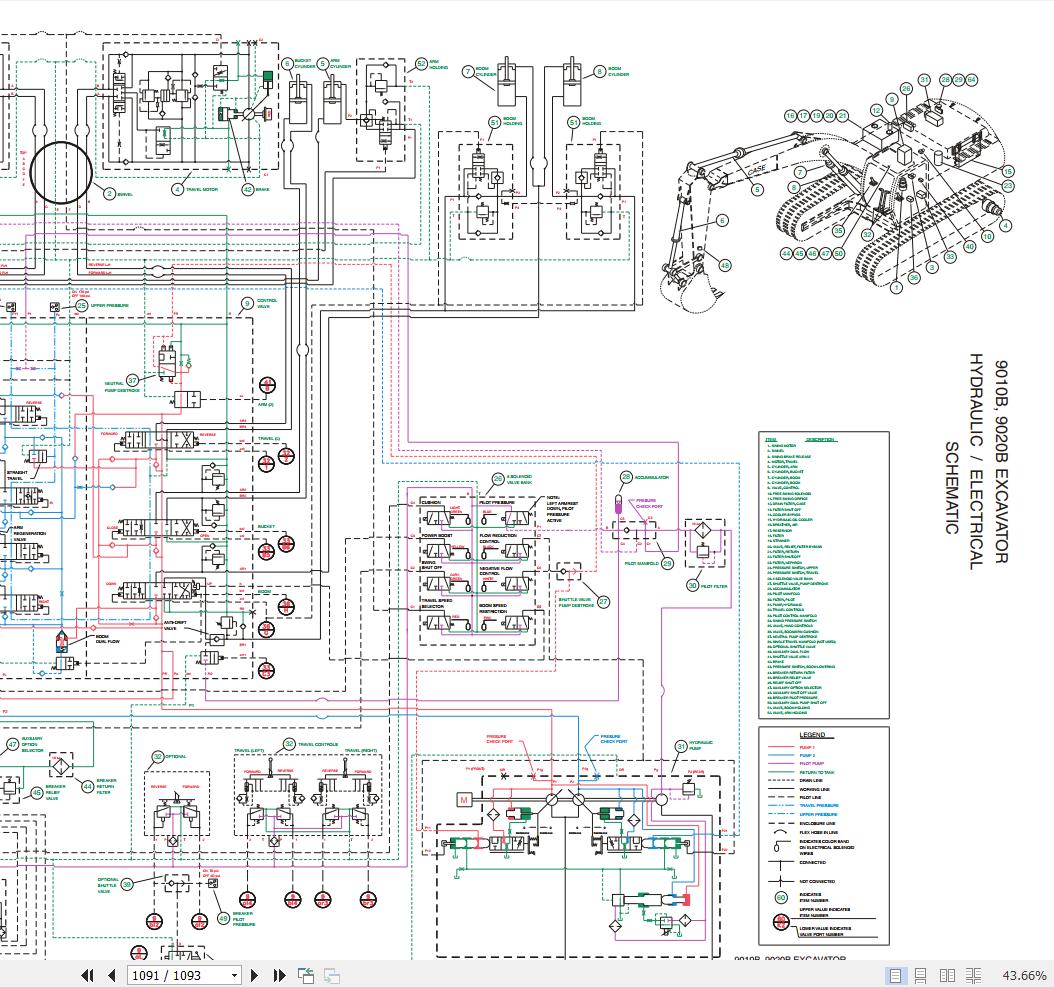Click the 8 SOLENOID VALVE BANK label
The image size is (1054, 987).
(518, 479)
